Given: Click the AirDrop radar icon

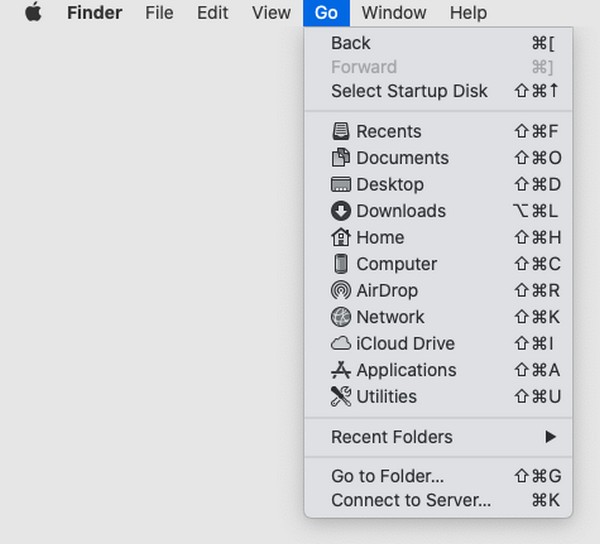Looking at the screenshot, I should tap(341, 290).
